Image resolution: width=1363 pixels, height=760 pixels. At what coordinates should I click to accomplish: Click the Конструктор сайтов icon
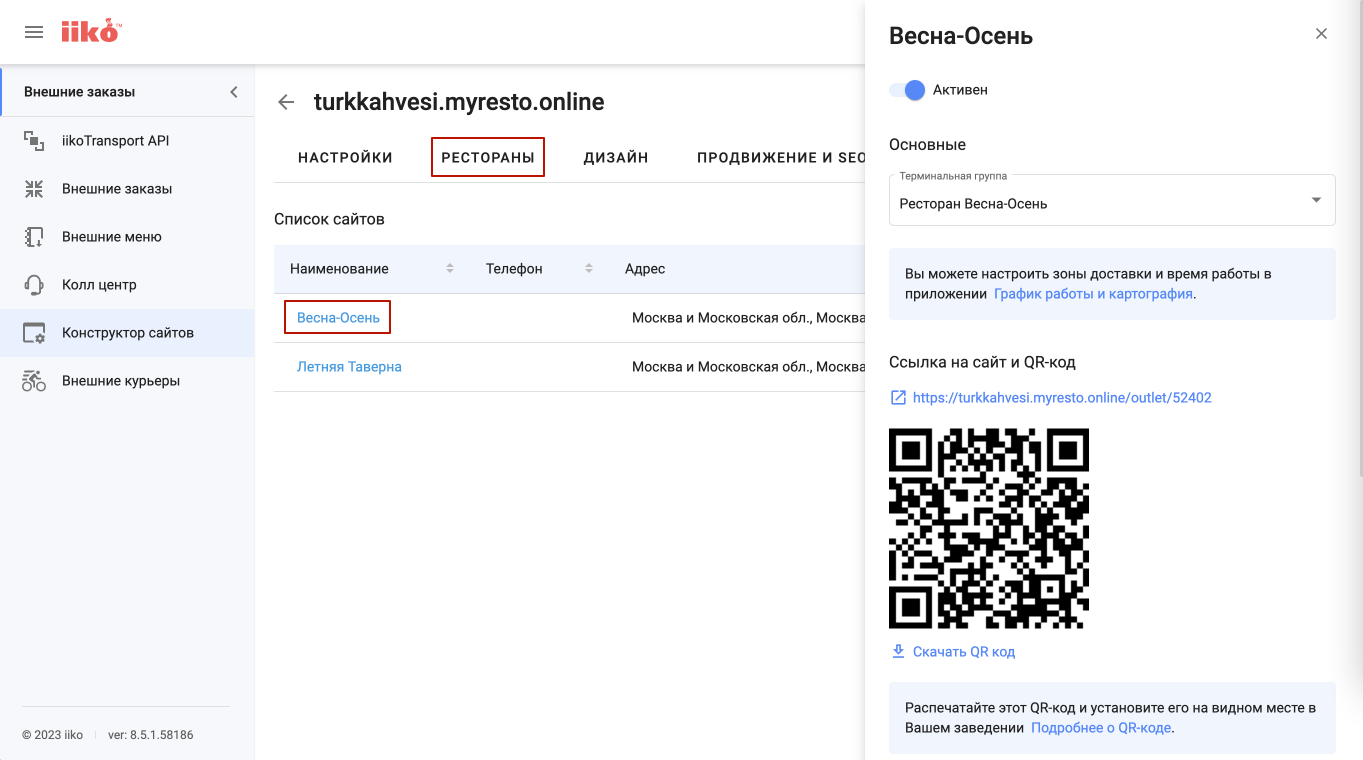pyautogui.click(x=34, y=333)
